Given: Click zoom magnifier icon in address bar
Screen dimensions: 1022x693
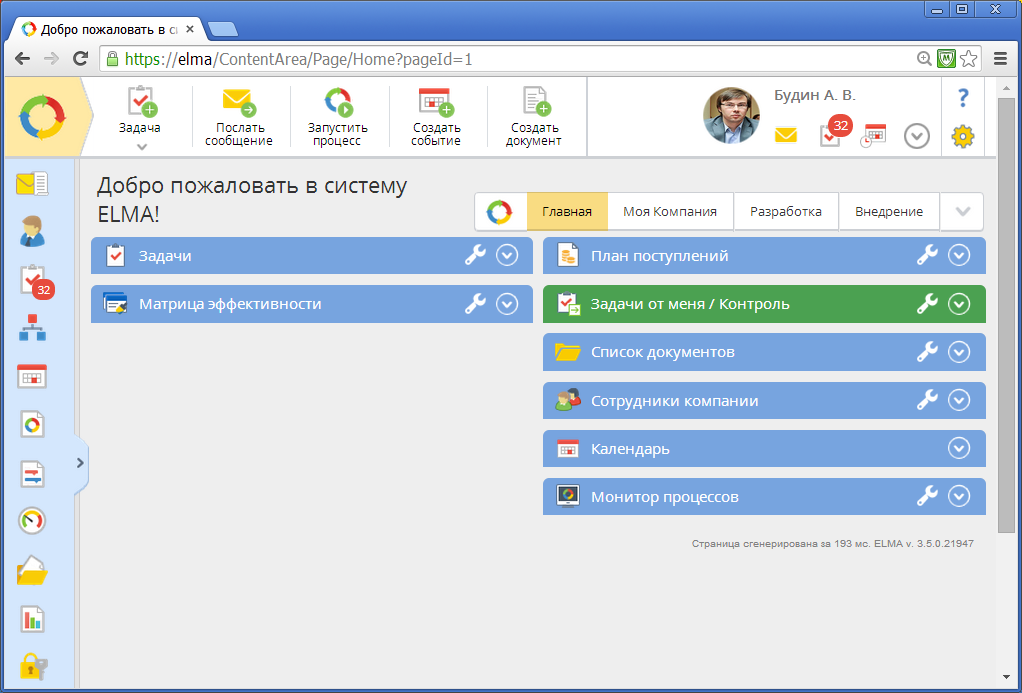Looking at the screenshot, I should point(924,59).
